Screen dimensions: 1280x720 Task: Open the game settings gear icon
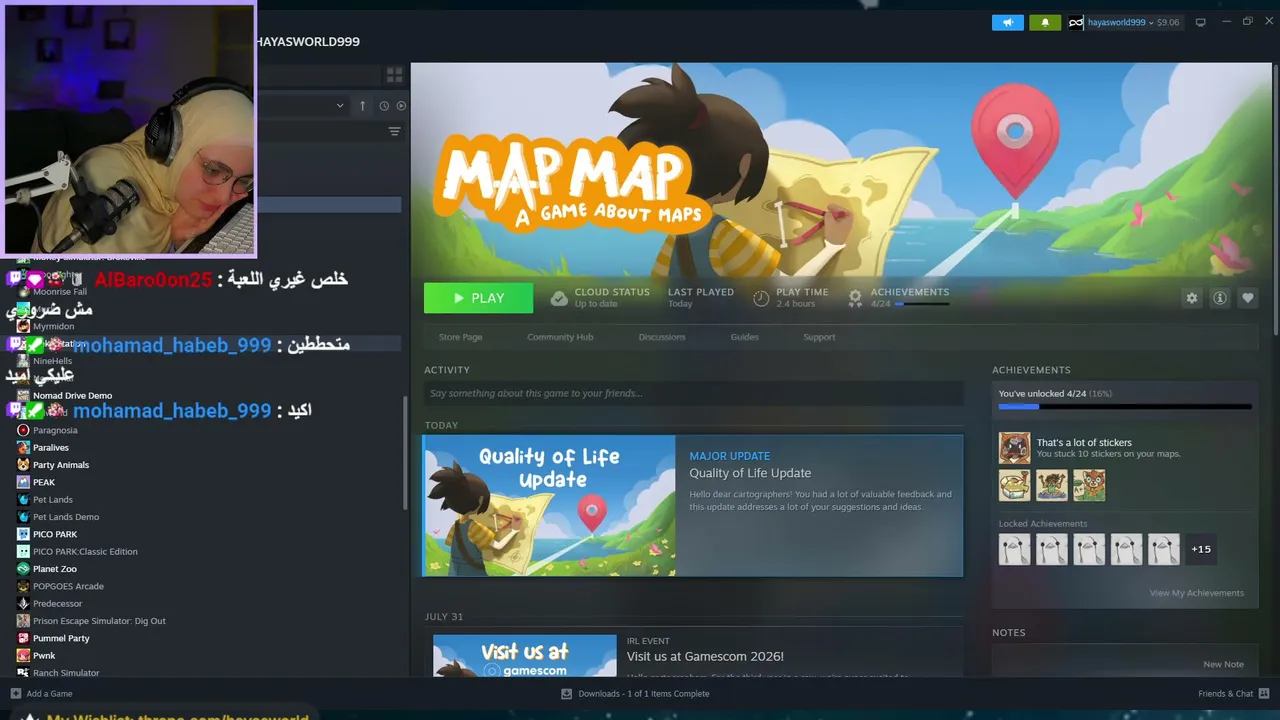(1191, 298)
